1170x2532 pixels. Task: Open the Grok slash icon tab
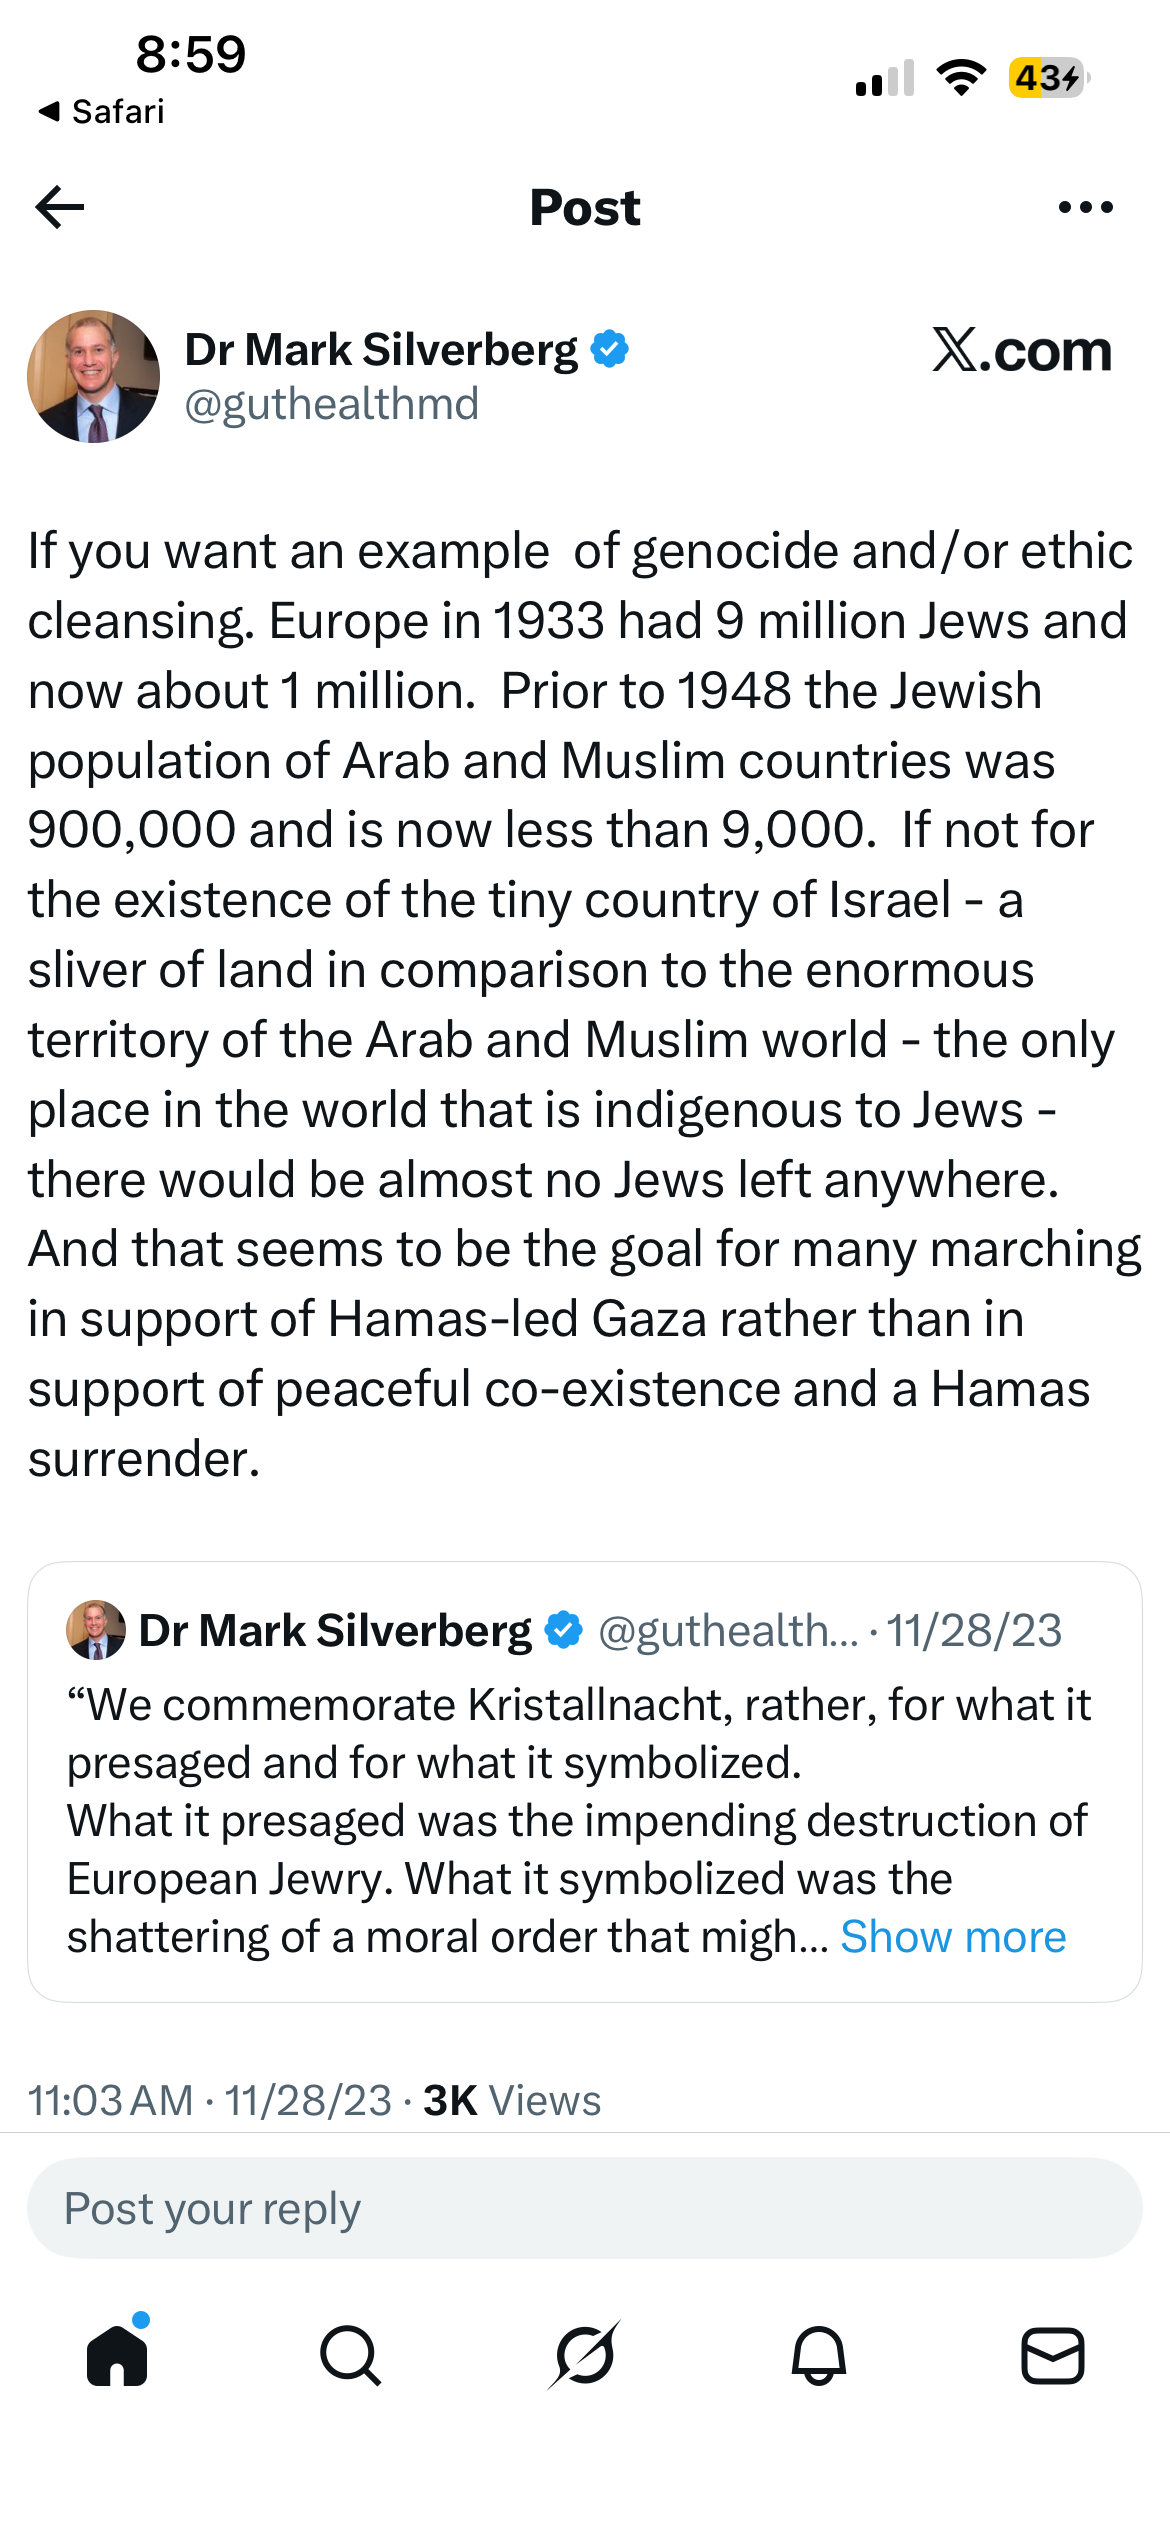585,2355
